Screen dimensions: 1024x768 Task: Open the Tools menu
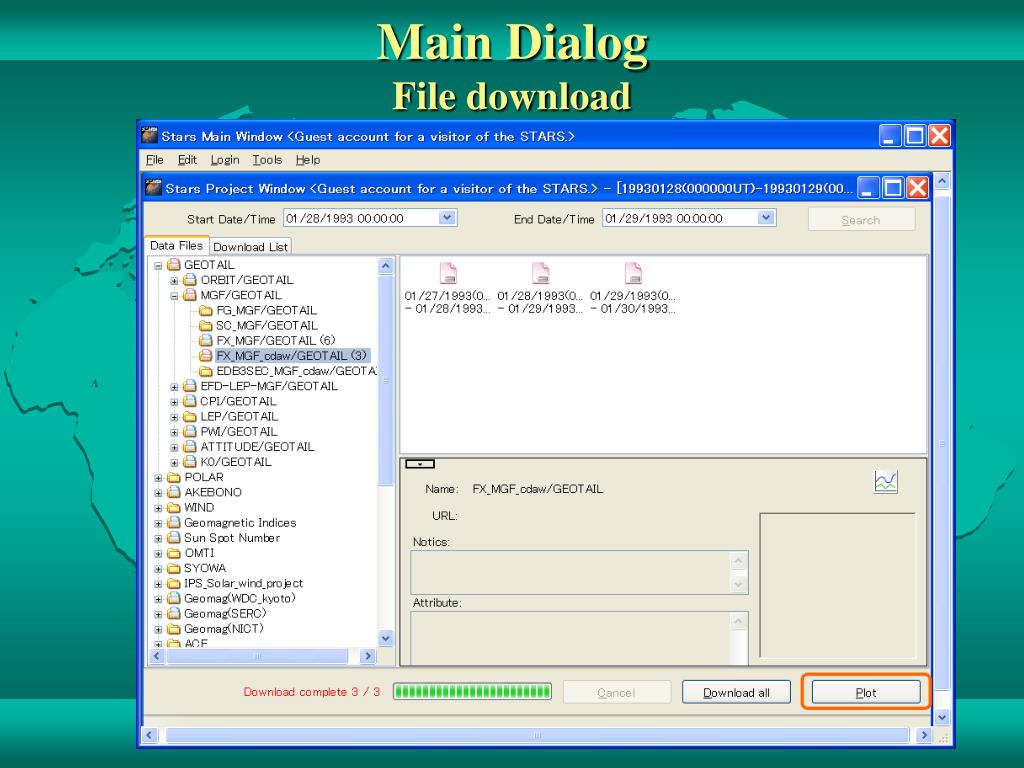point(267,160)
